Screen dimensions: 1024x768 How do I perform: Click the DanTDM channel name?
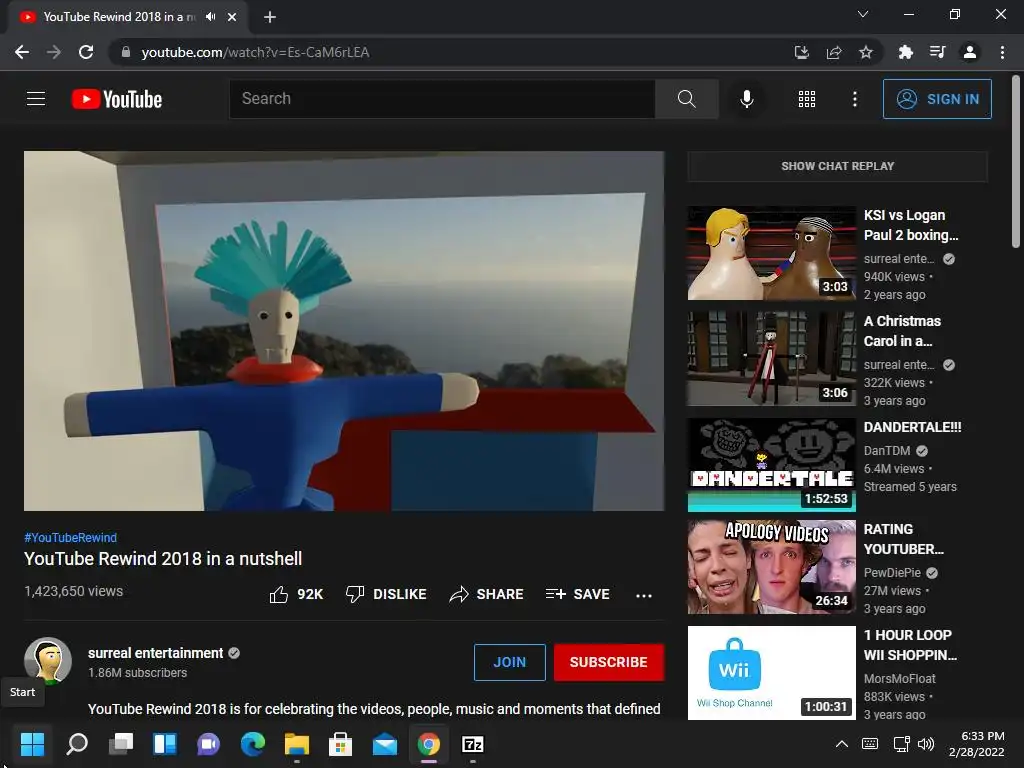pos(887,451)
